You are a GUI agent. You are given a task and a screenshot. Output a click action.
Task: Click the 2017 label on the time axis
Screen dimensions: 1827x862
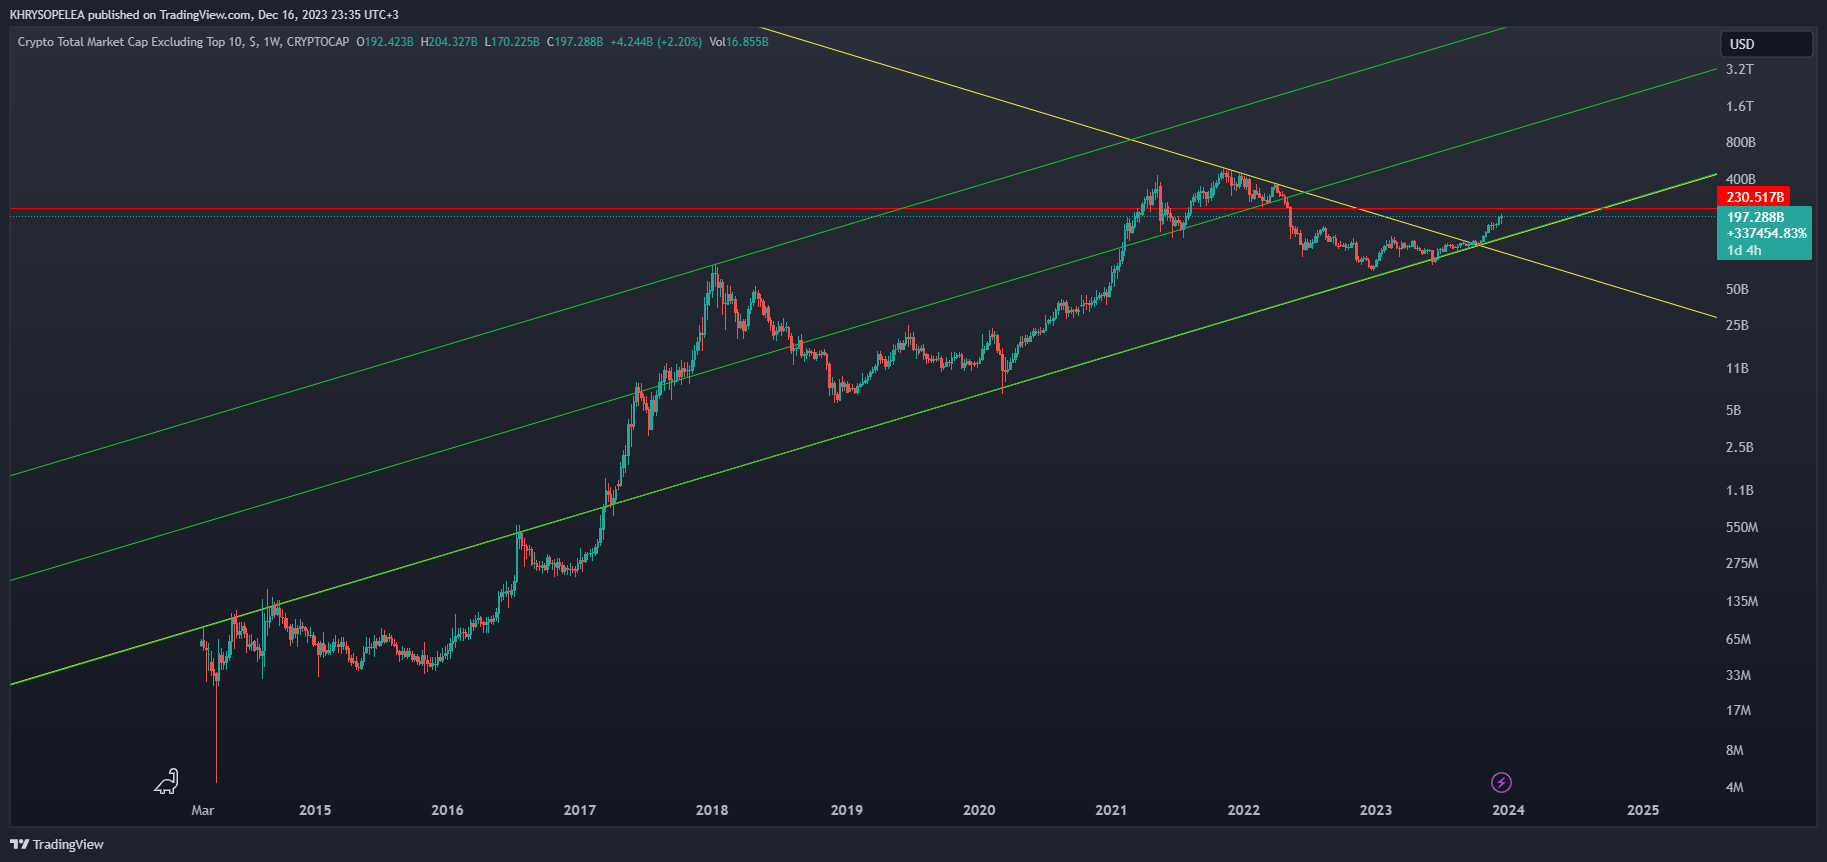tap(579, 810)
